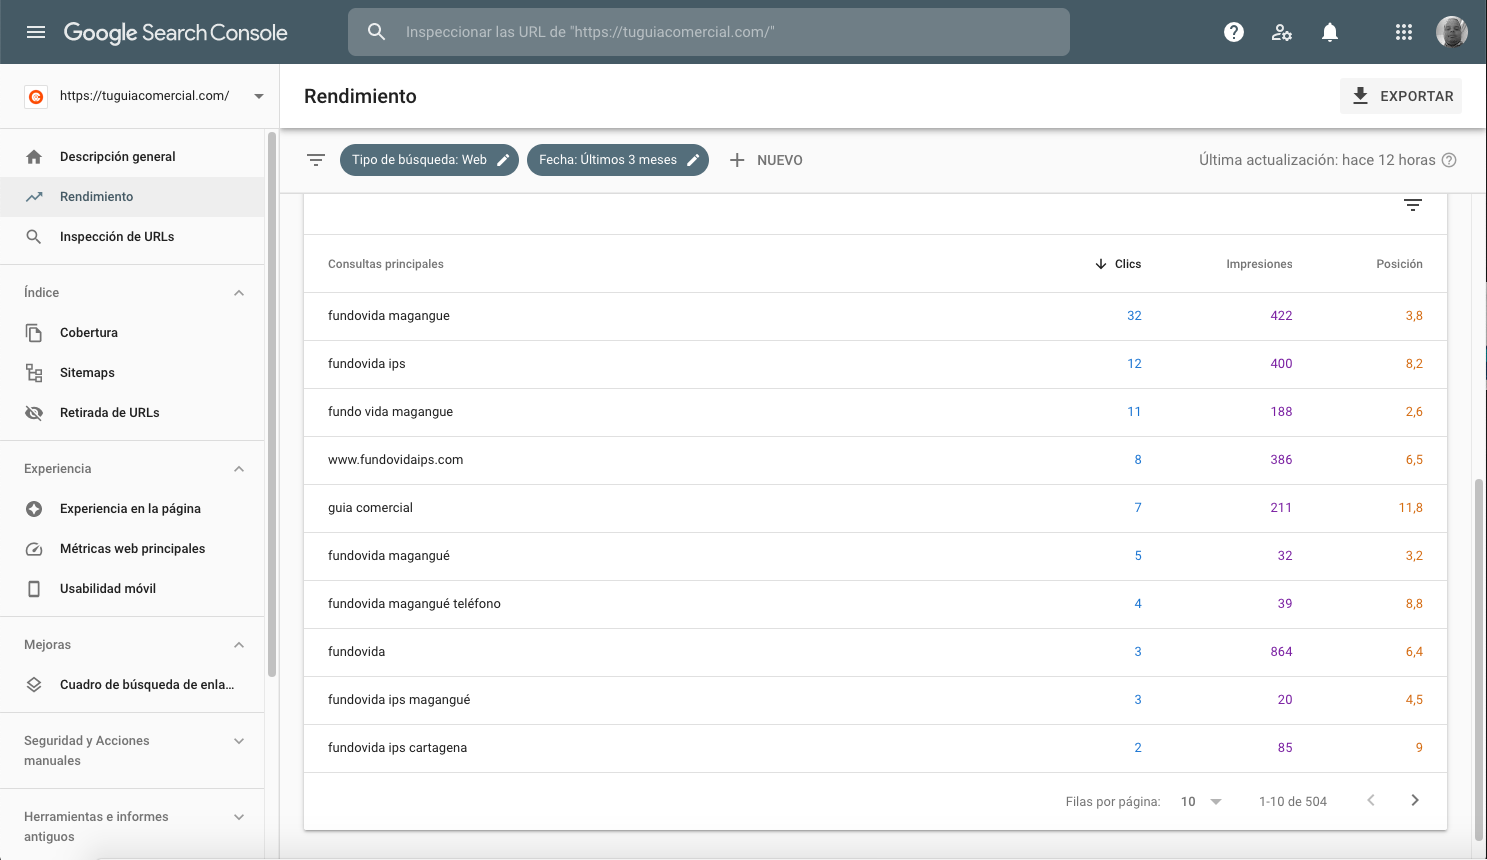Go to previous page of queries
The image size is (1487, 860).
pyautogui.click(x=1371, y=800)
